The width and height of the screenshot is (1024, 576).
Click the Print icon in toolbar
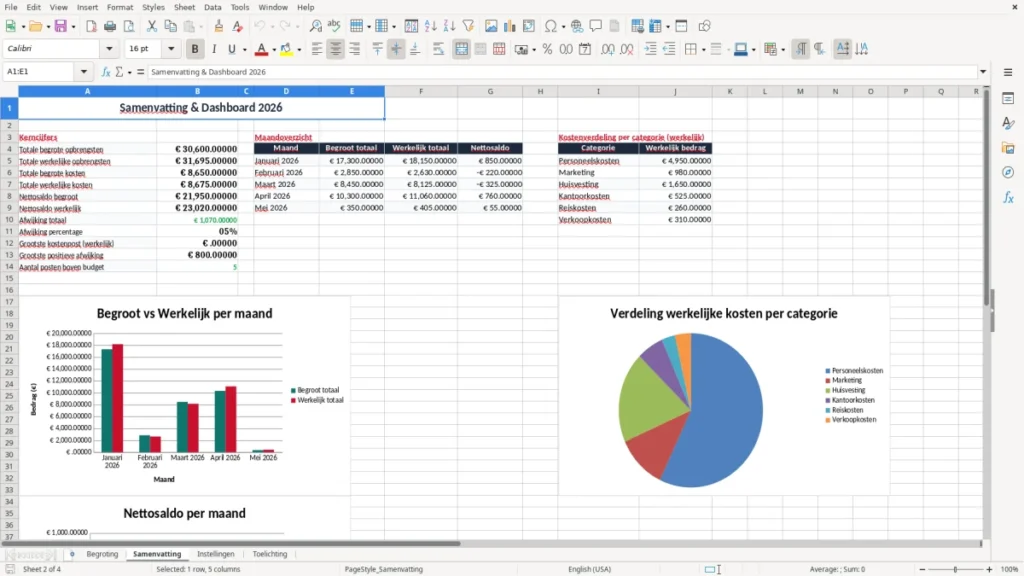click(x=110, y=26)
